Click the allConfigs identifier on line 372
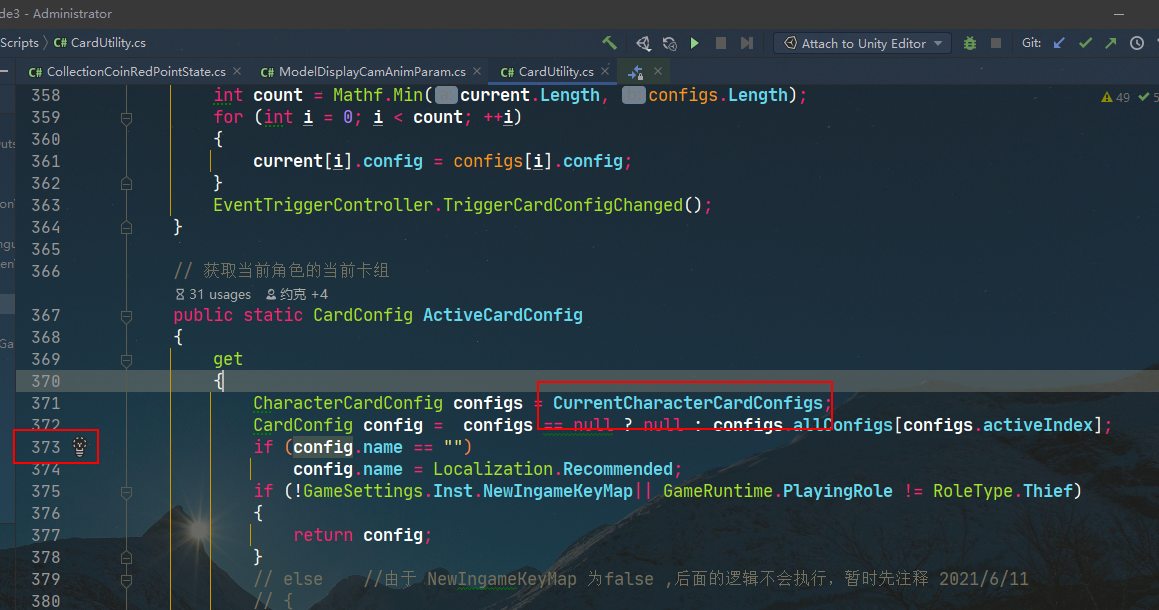This screenshot has height=610, width=1159. tap(843, 426)
